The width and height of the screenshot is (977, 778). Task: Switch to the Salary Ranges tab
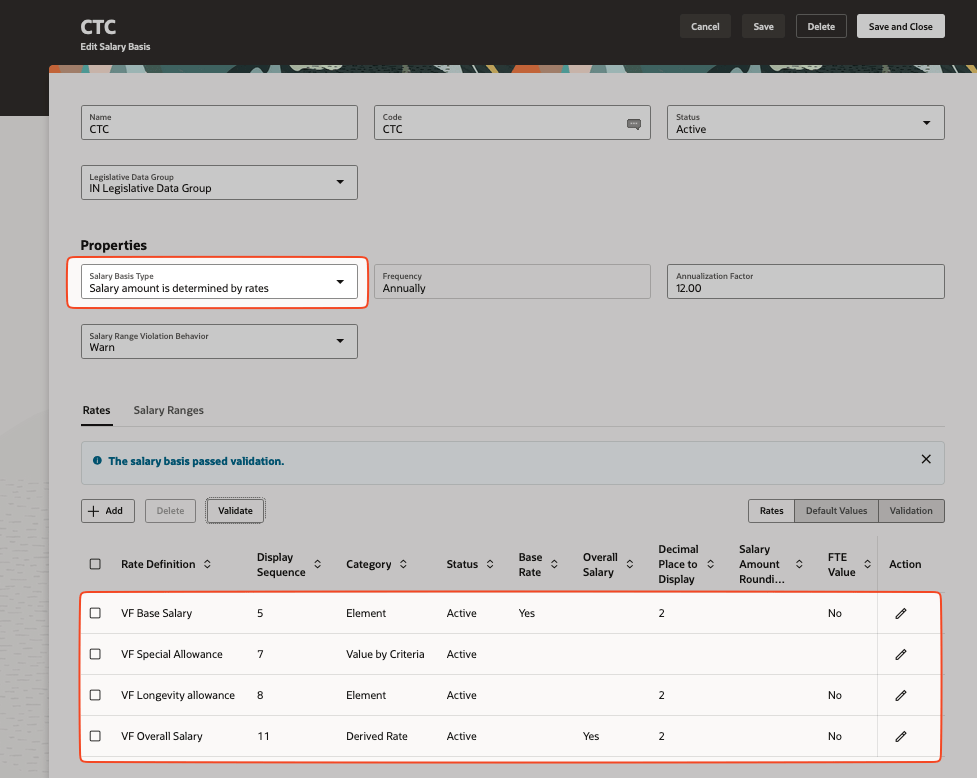coord(168,410)
